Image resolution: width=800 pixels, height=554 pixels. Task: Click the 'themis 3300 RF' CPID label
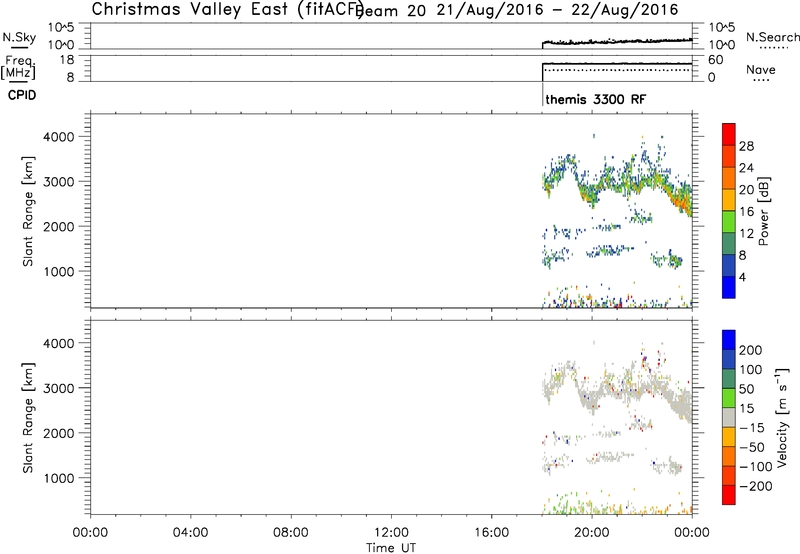pyautogui.click(x=595, y=99)
